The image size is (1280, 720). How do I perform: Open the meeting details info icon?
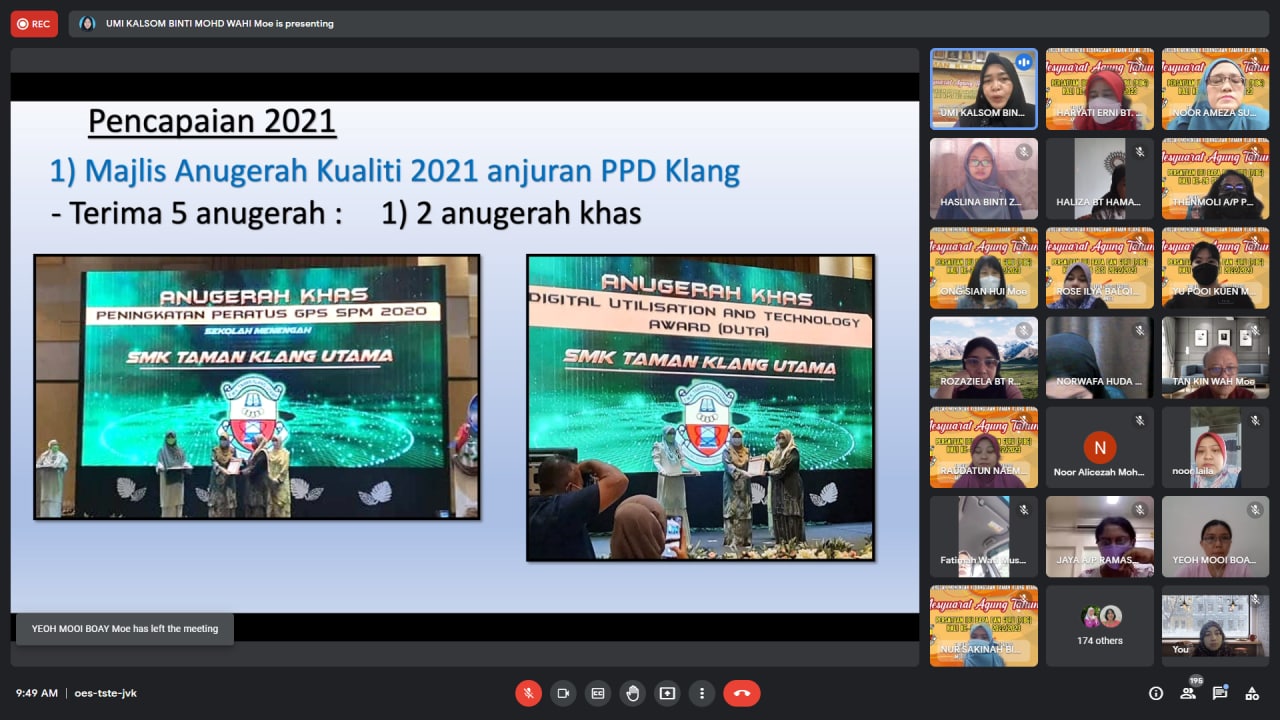coord(1156,693)
